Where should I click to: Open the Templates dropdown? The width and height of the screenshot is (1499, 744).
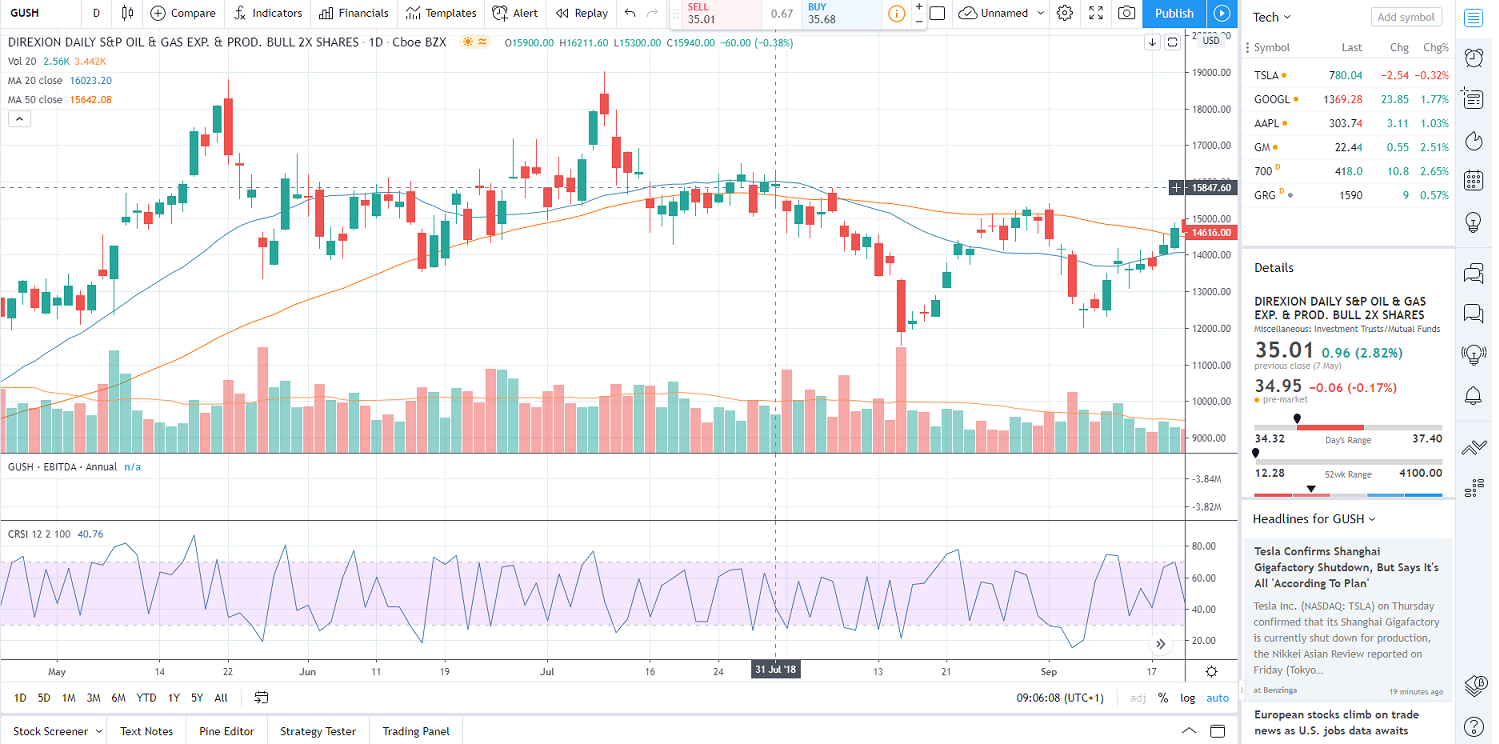[x=441, y=13]
